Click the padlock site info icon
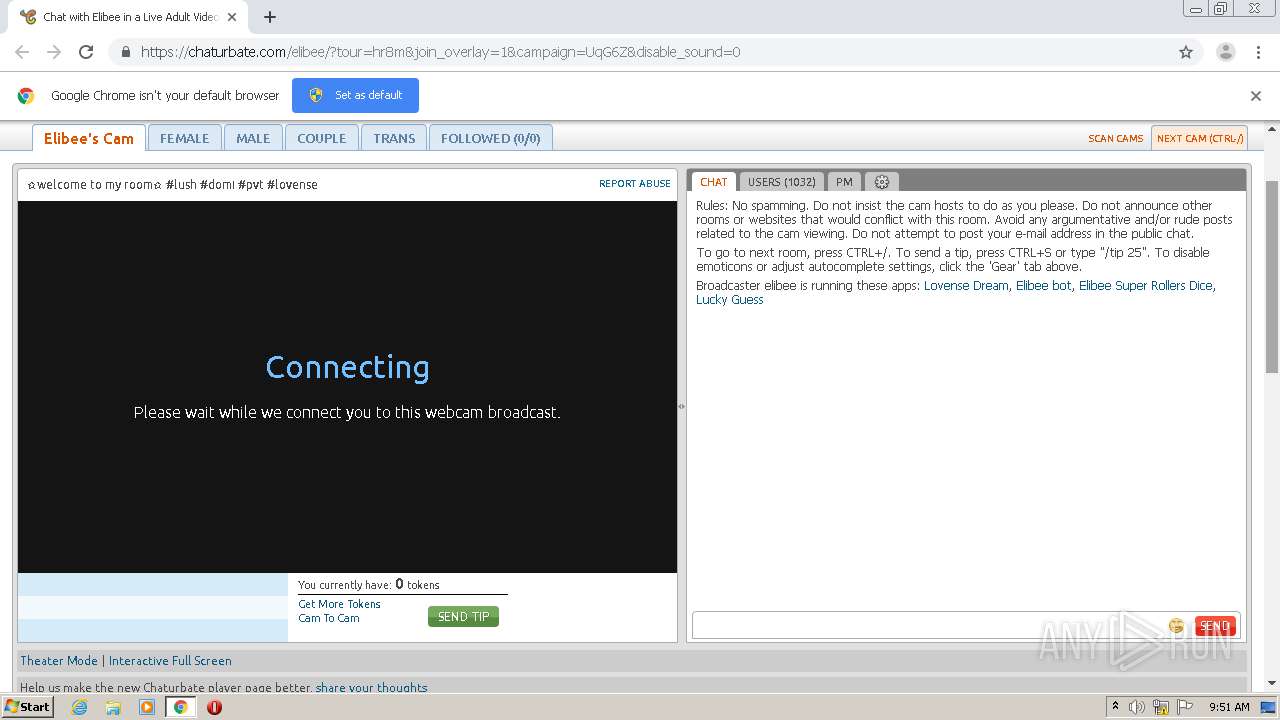1280x720 pixels. [x=125, y=52]
